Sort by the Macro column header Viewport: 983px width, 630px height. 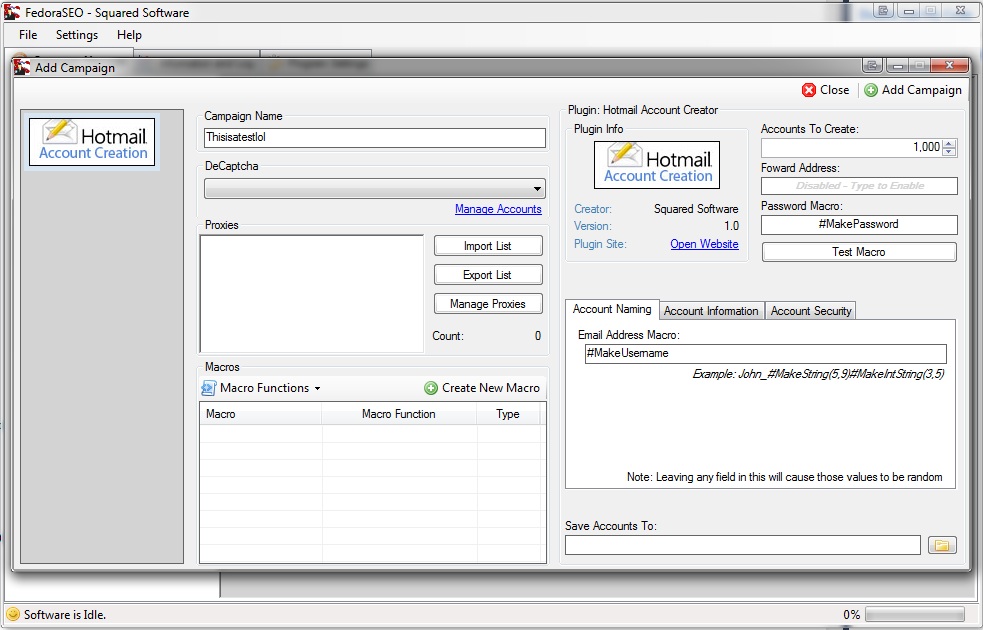pyautogui.click(x=261, y=414)
